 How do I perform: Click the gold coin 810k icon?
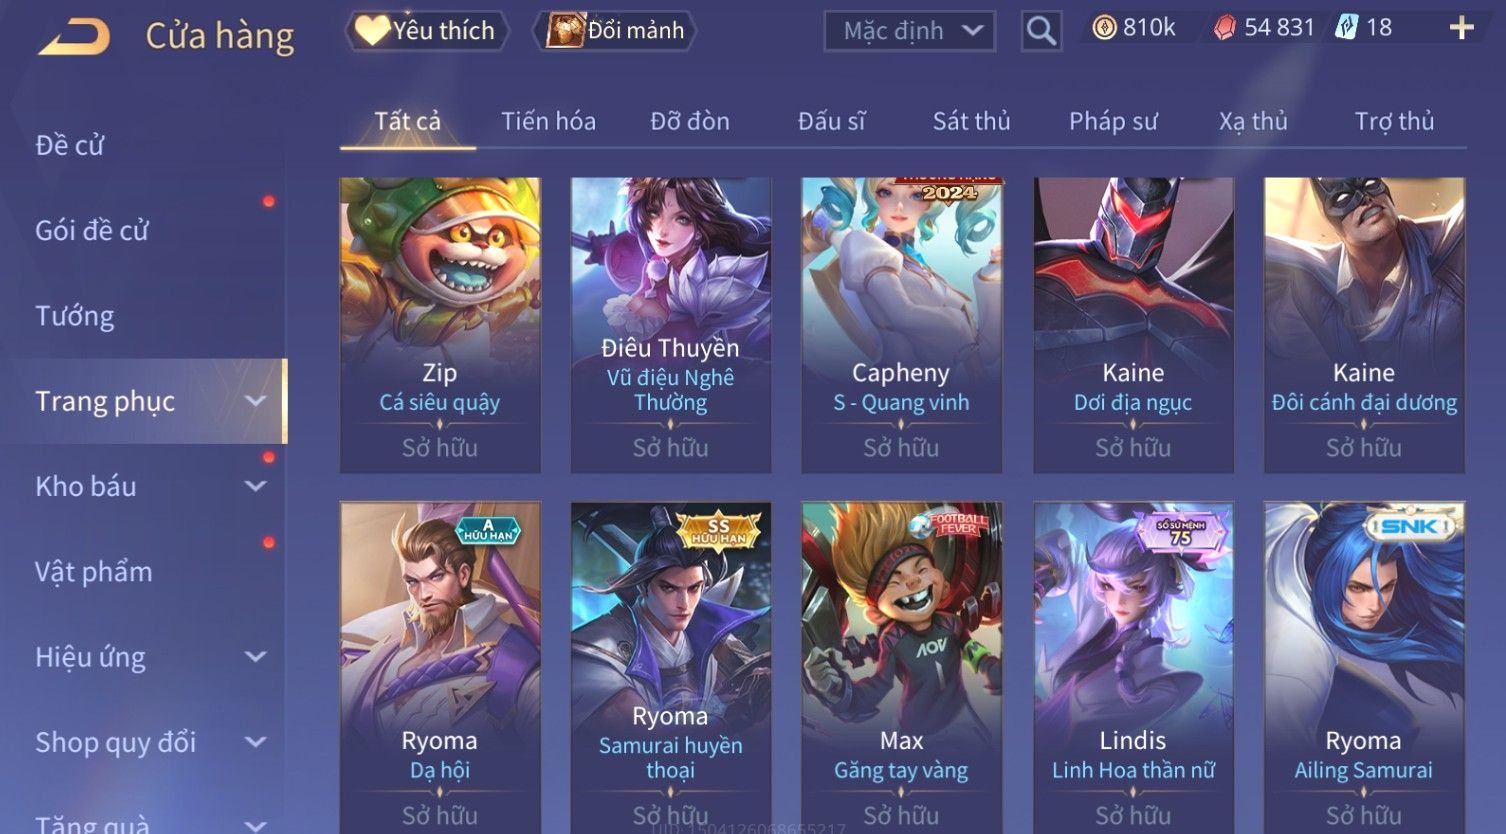coord(1104,28)
